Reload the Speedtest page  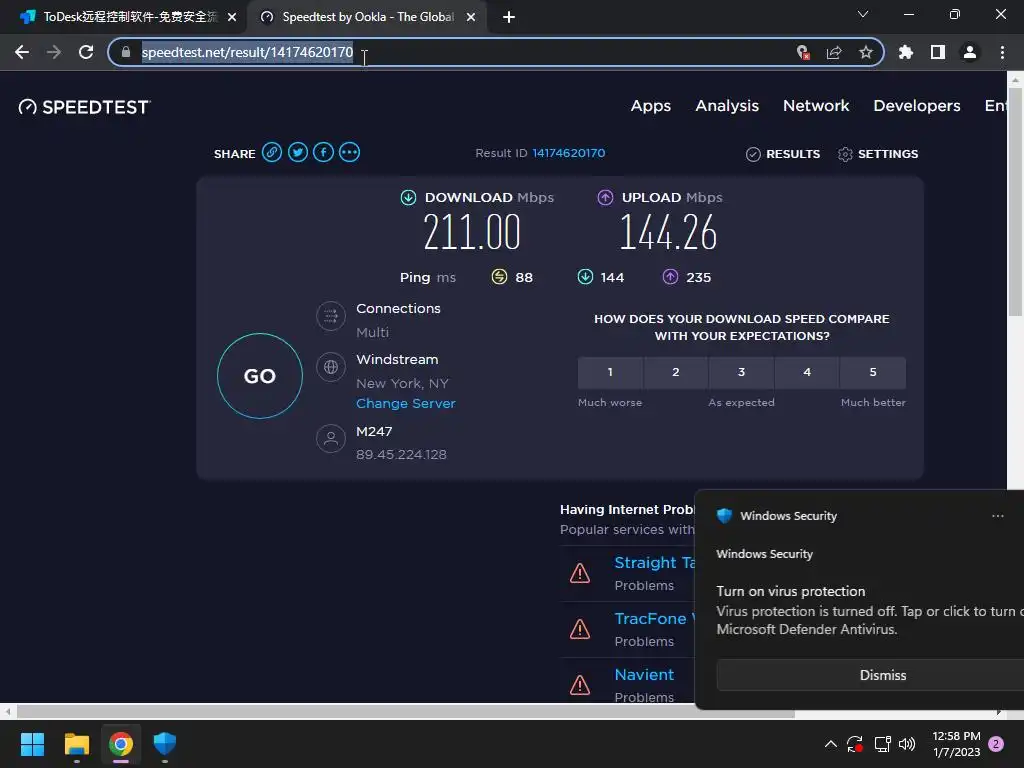(86, 52)
